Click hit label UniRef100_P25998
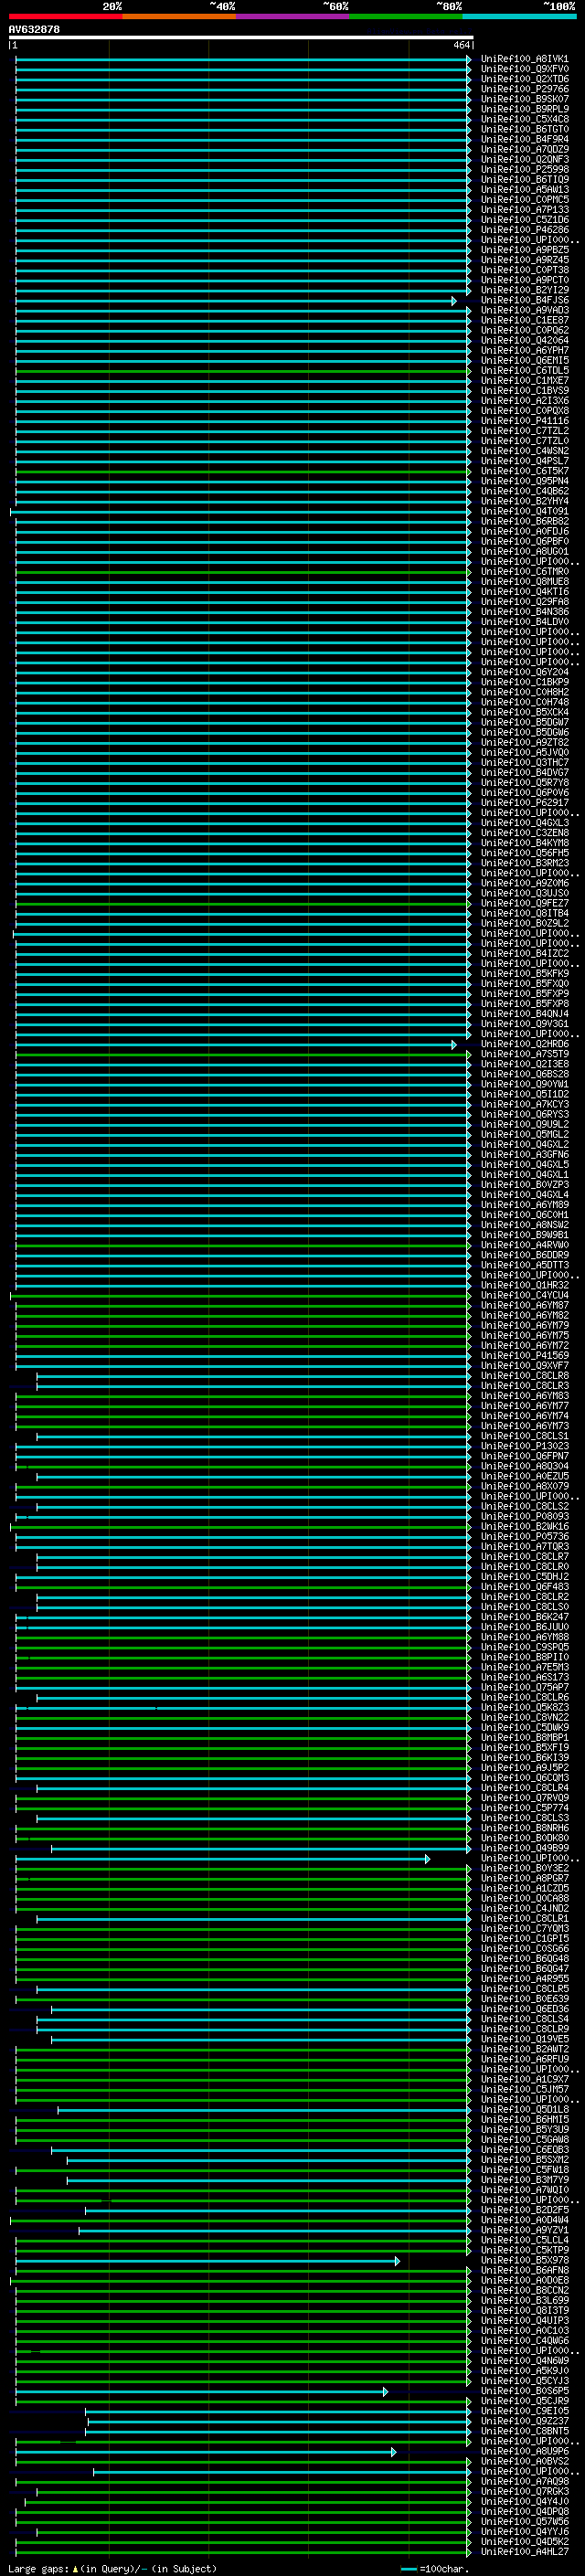This screenshot has width=585, height=2576. 524,169
